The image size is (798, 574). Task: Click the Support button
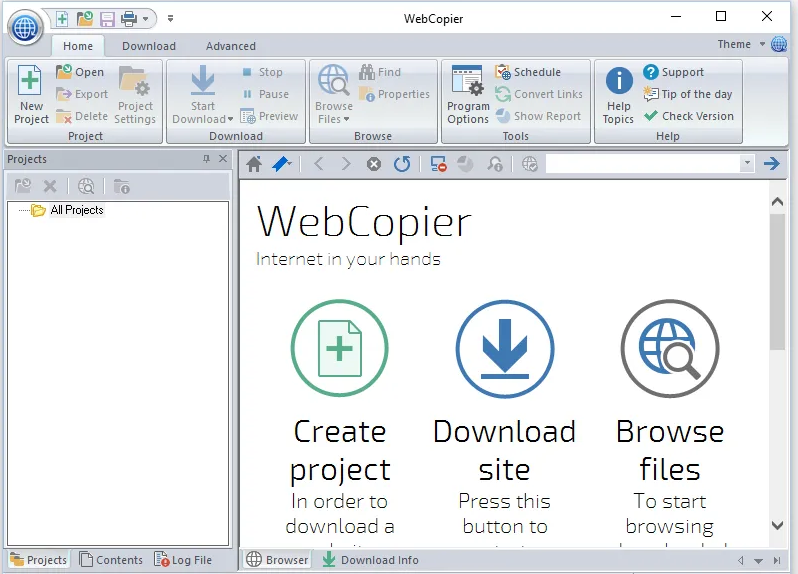pyautogui.click(x=673, y=72)
